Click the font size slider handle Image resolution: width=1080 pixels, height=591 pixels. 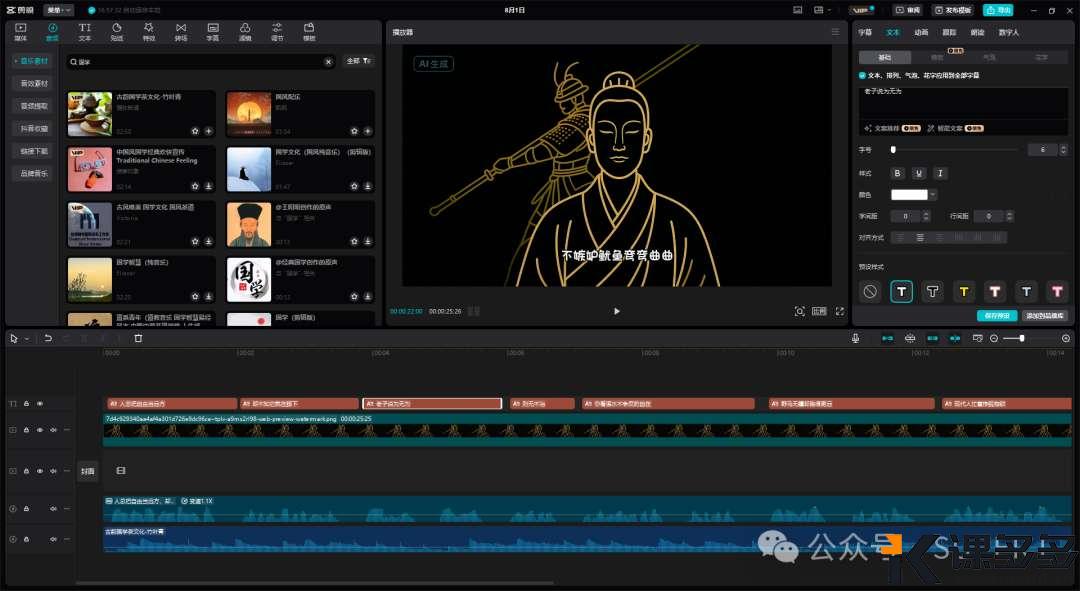[893, 149]
